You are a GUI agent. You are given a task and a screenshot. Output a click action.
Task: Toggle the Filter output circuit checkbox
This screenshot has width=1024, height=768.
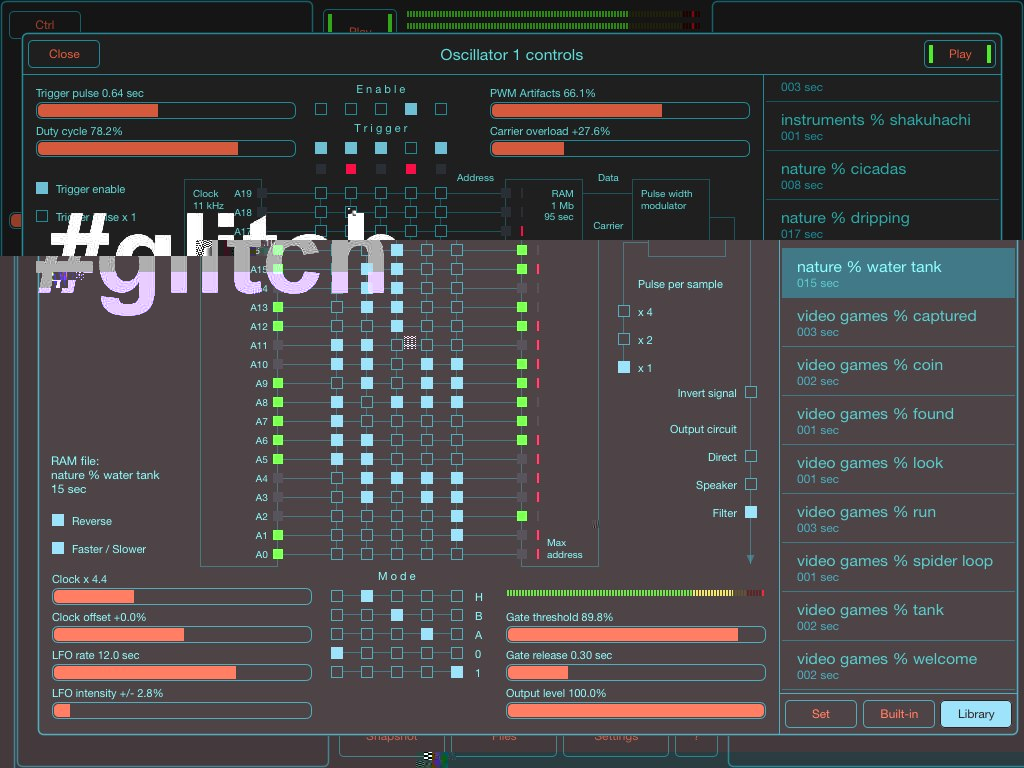click(751, 512)
